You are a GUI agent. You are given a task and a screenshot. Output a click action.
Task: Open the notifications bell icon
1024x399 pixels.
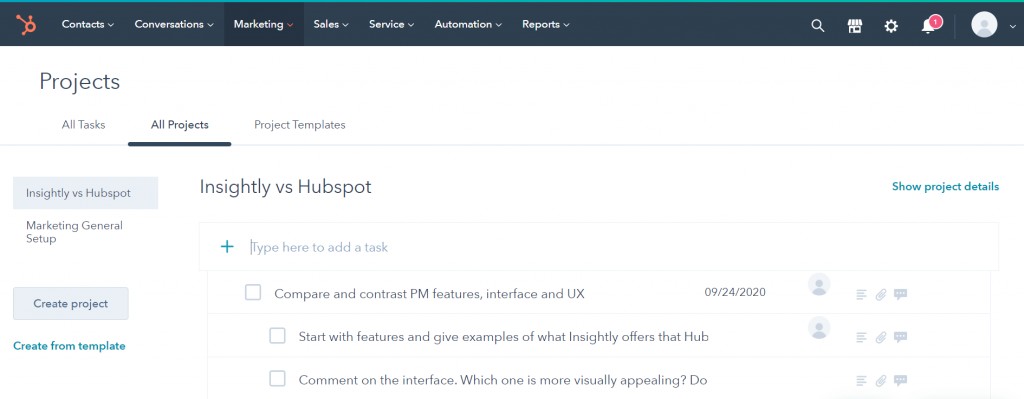click(x=928, y=26)
